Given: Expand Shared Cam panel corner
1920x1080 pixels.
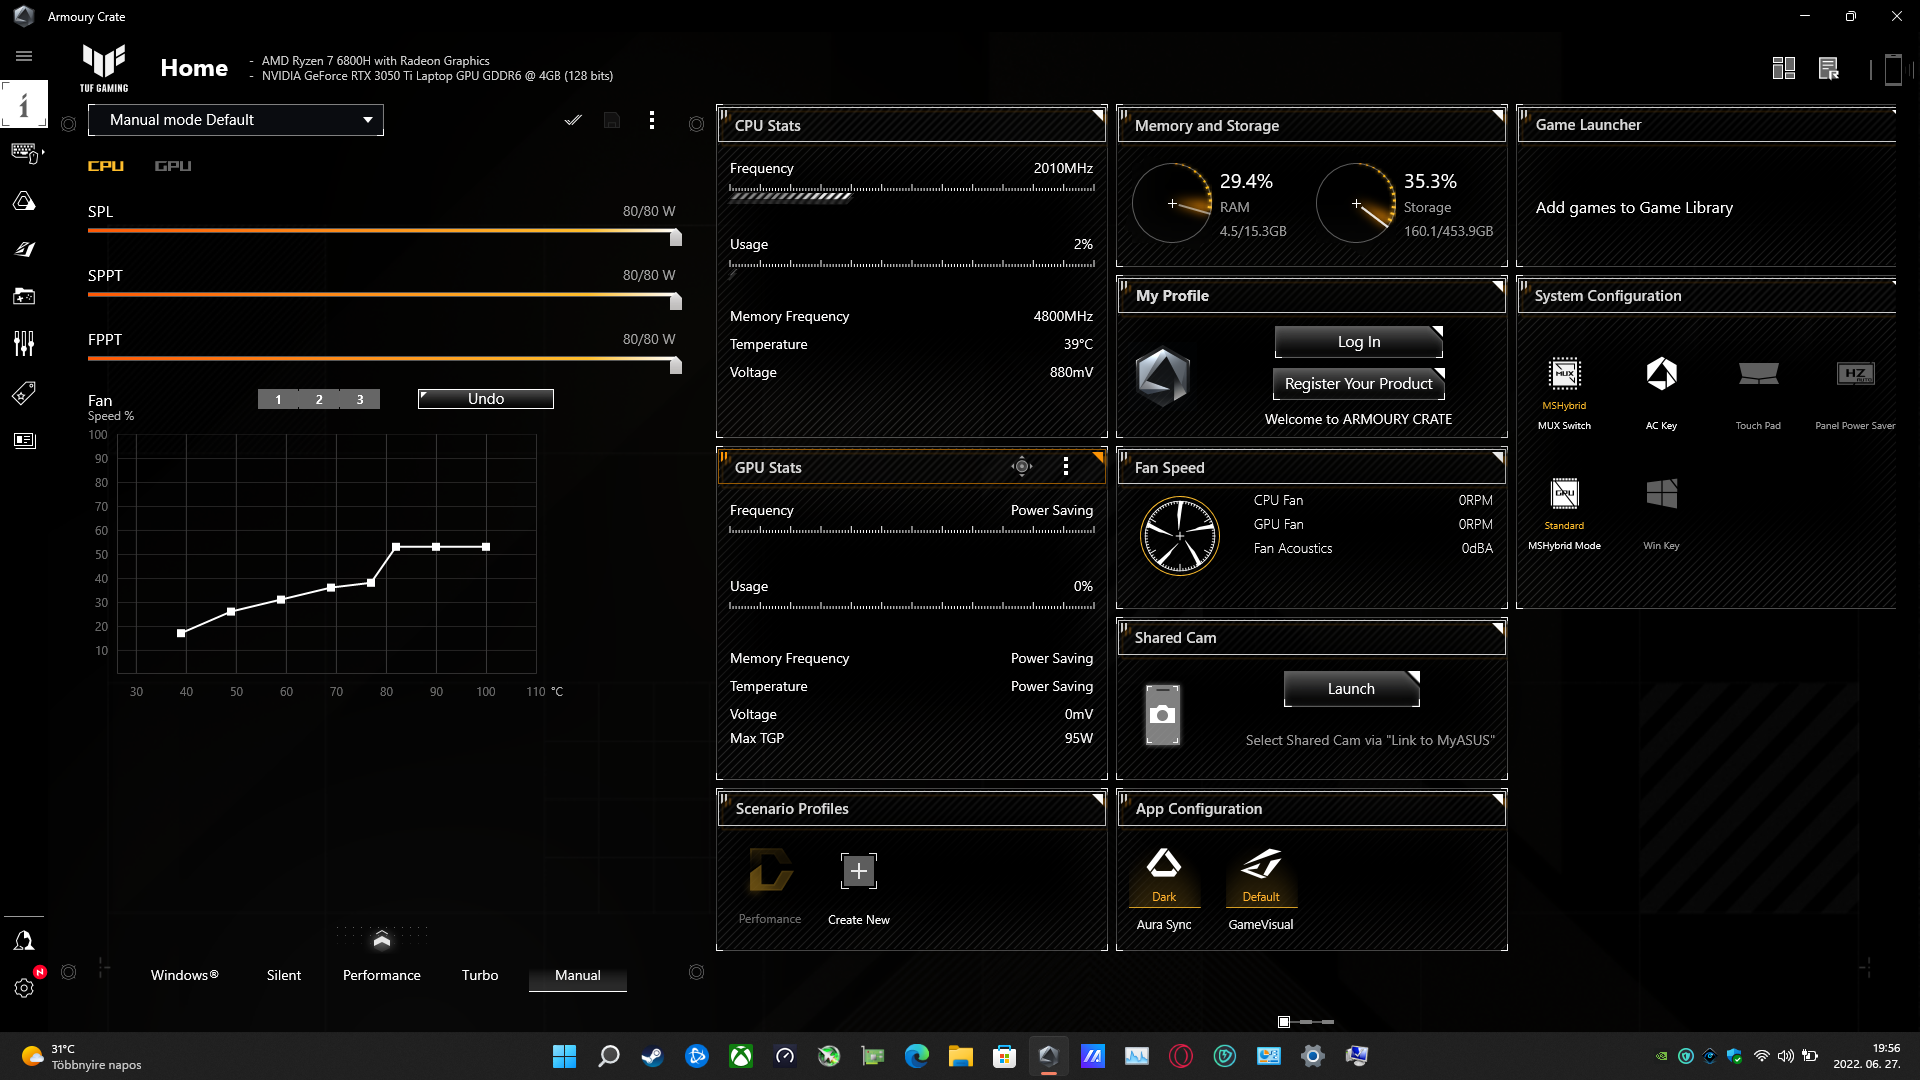Looking at the screenshot, I should tap(1498, 628).
